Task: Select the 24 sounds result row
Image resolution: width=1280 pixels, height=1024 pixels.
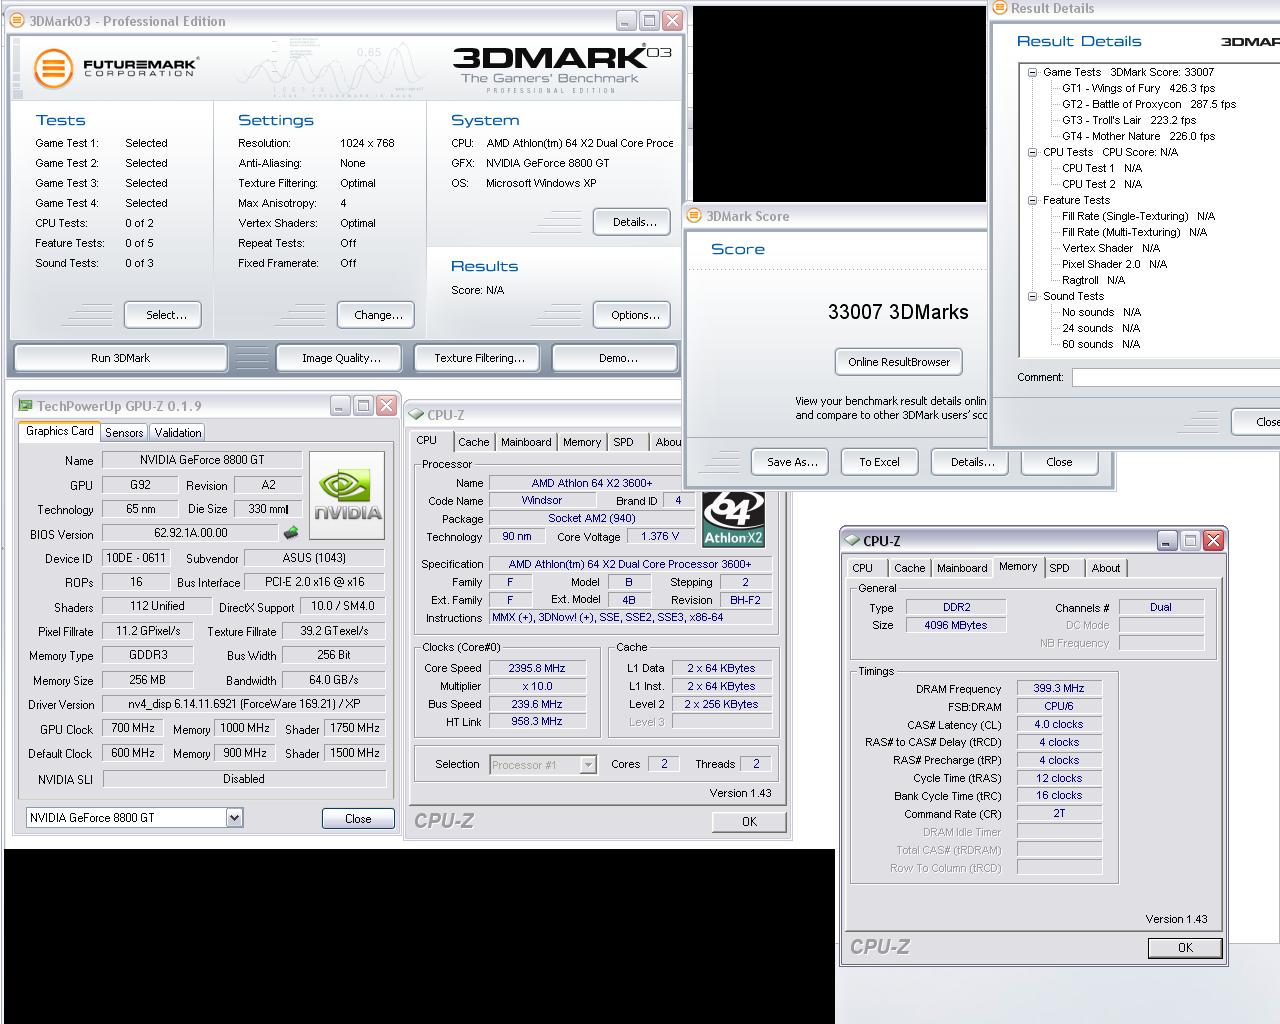Action: click(x=1101, y=328)
